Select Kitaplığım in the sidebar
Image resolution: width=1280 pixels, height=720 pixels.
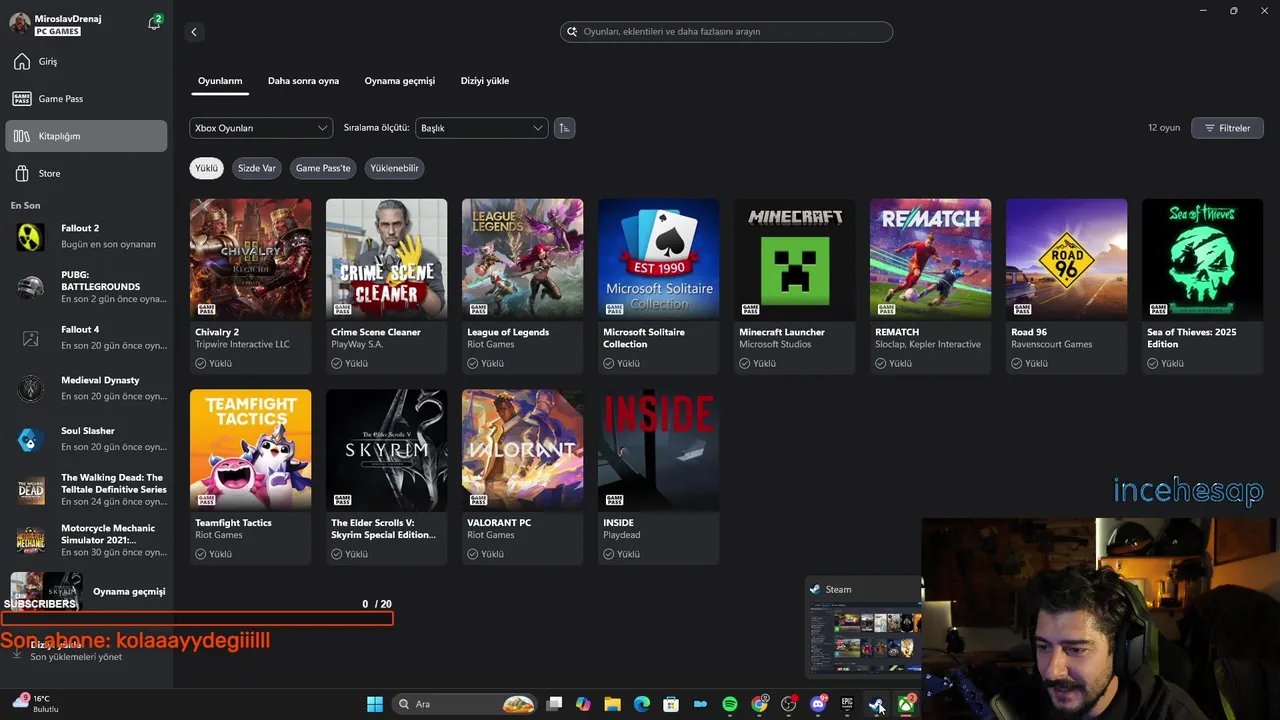coord(86,136)
